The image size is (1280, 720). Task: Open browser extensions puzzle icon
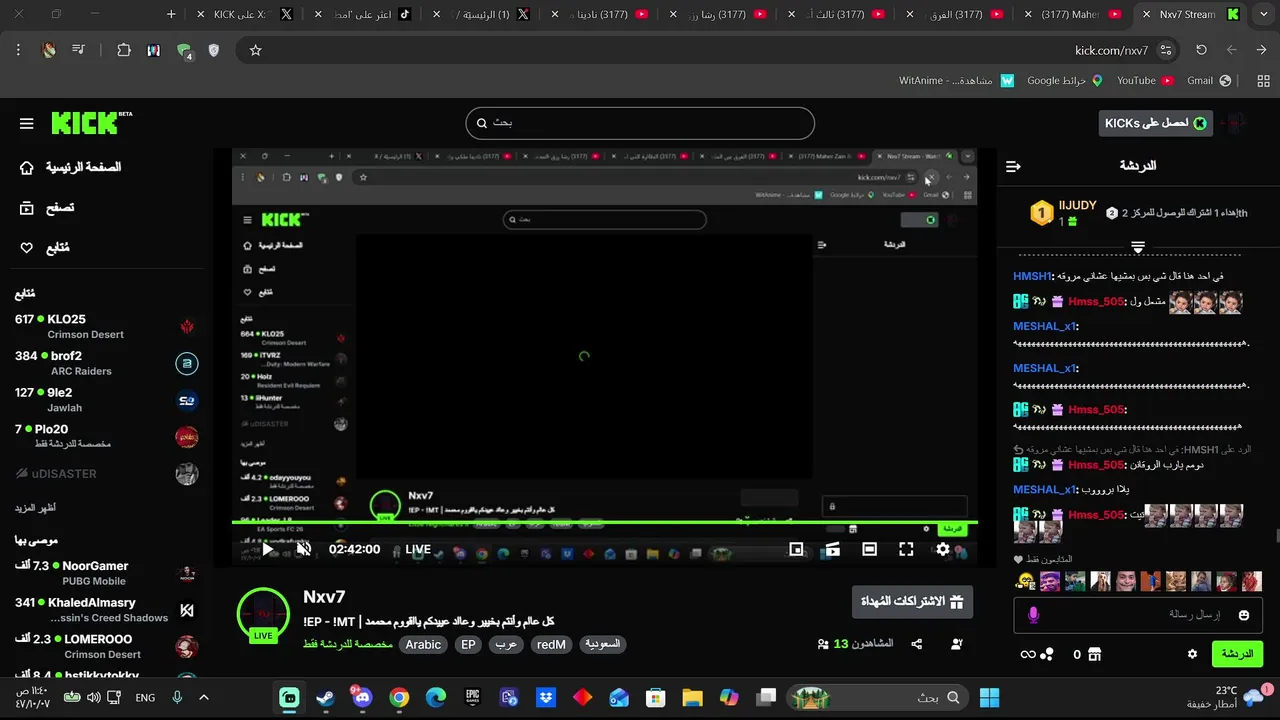pos(124,50)
